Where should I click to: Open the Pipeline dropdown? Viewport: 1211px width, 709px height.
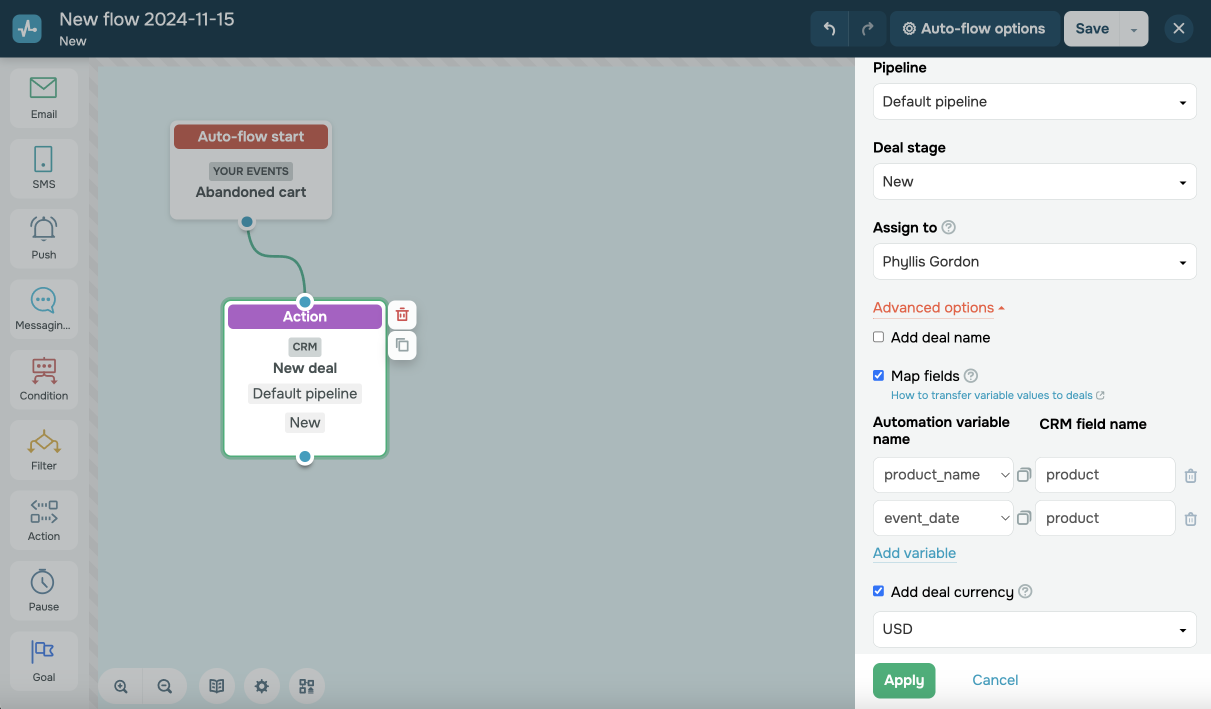[x=1034, y=102]
